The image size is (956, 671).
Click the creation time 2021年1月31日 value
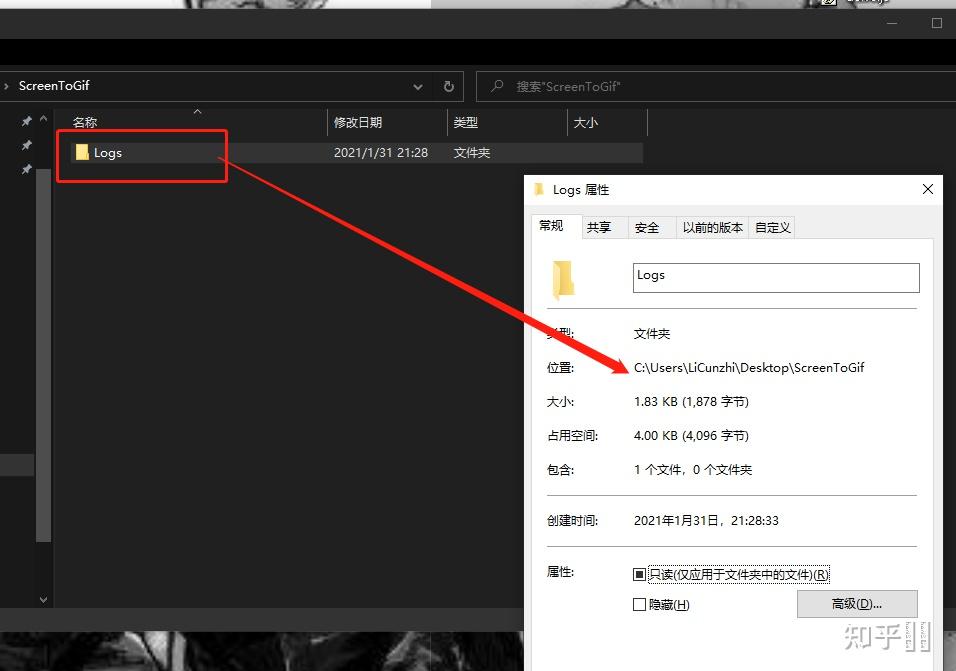706,520
